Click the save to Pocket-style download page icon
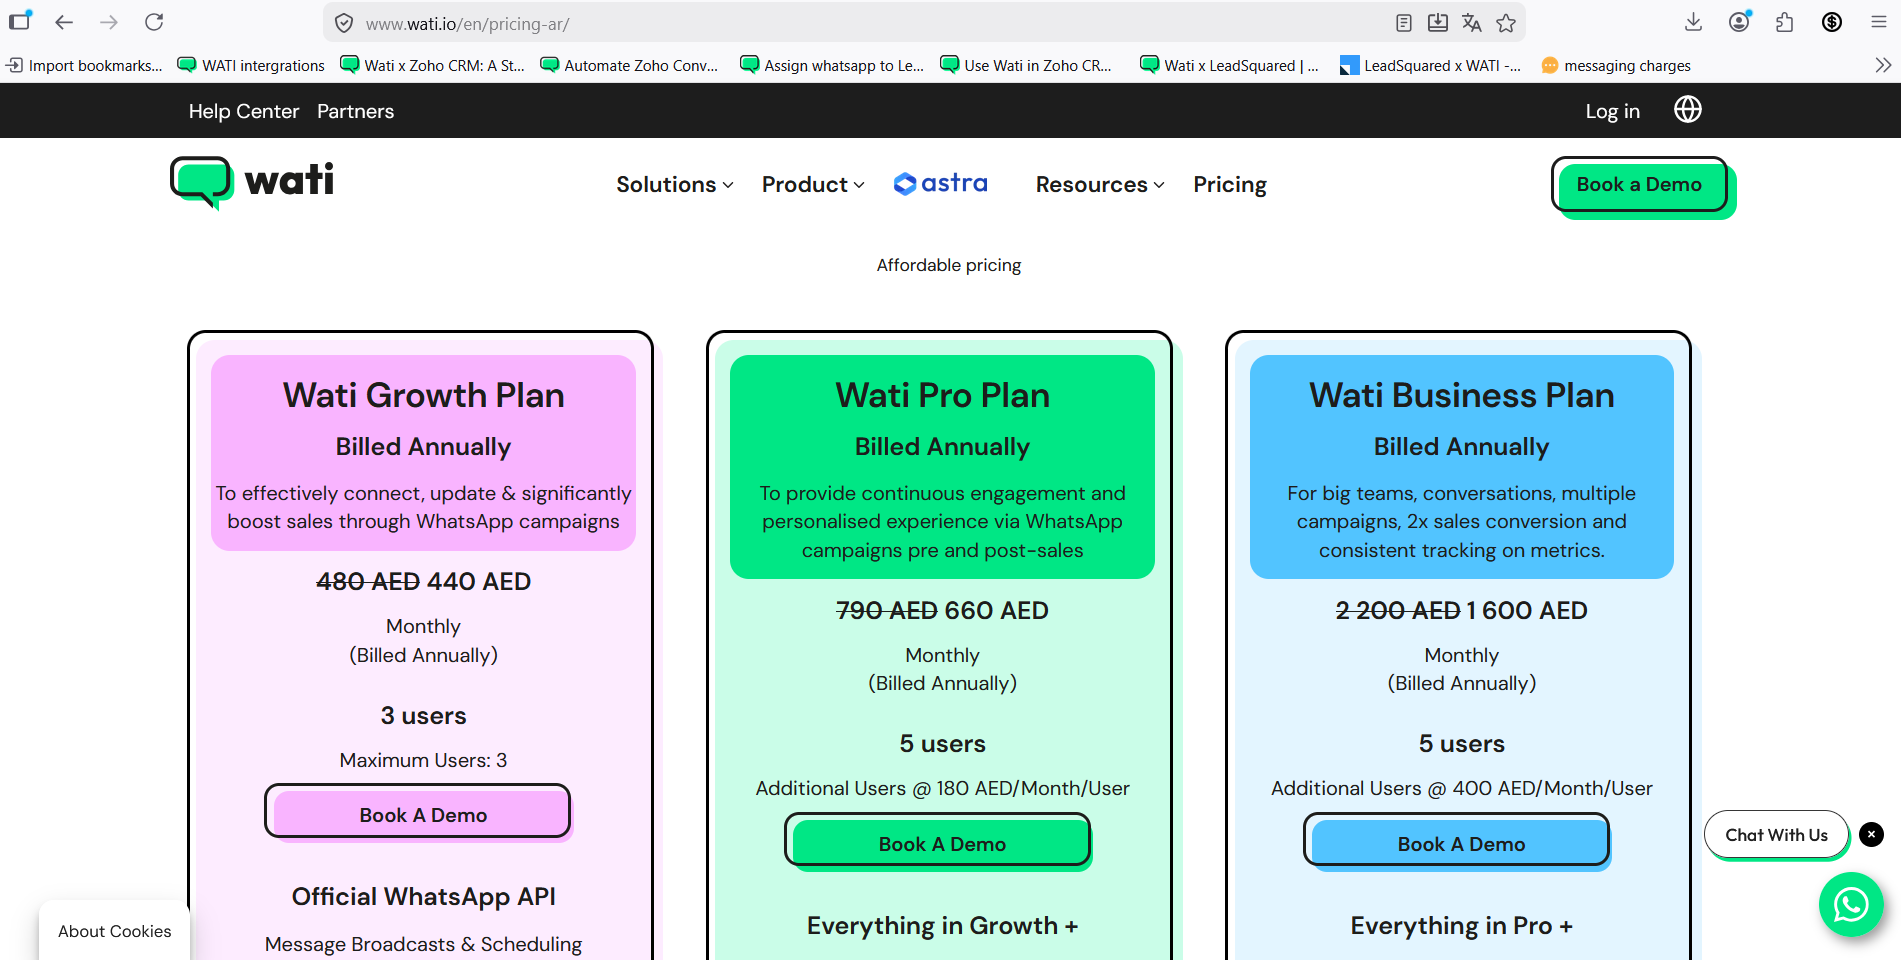Viewport: 1901px width, 960px height. coord(1438,23)
